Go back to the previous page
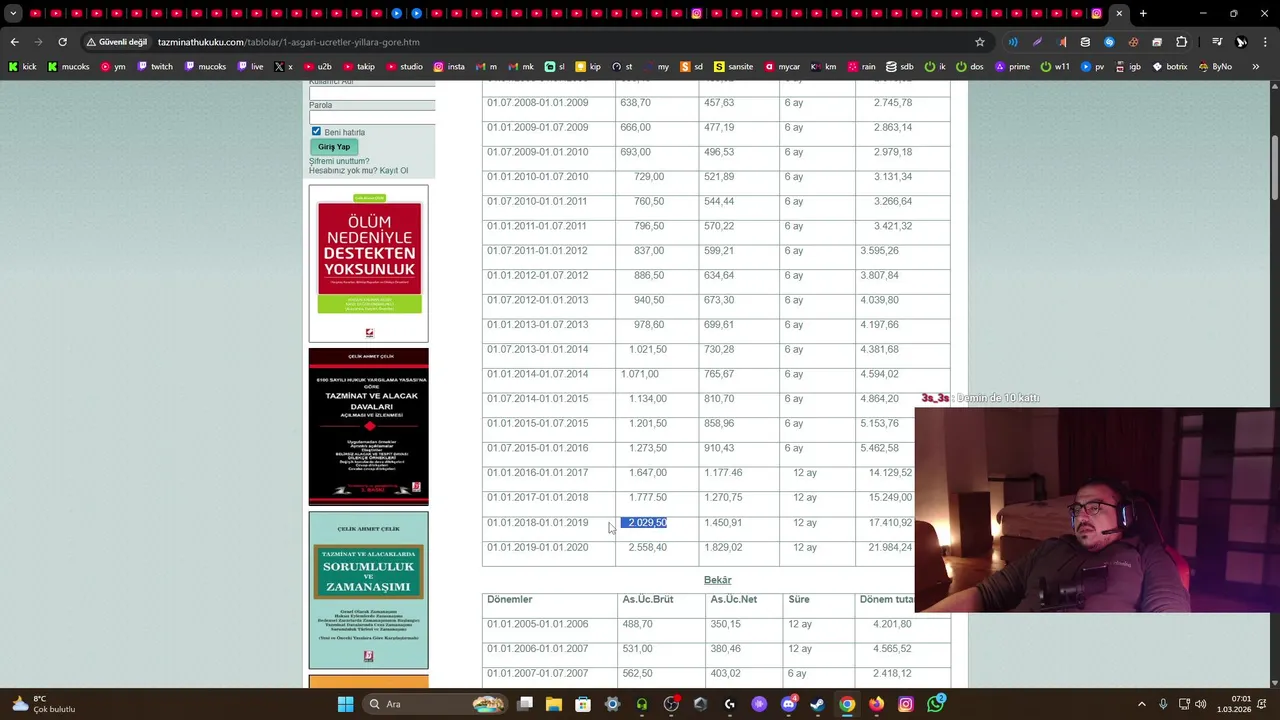Viewport: 1280px width, 720px height. click(x=14, y=42)
